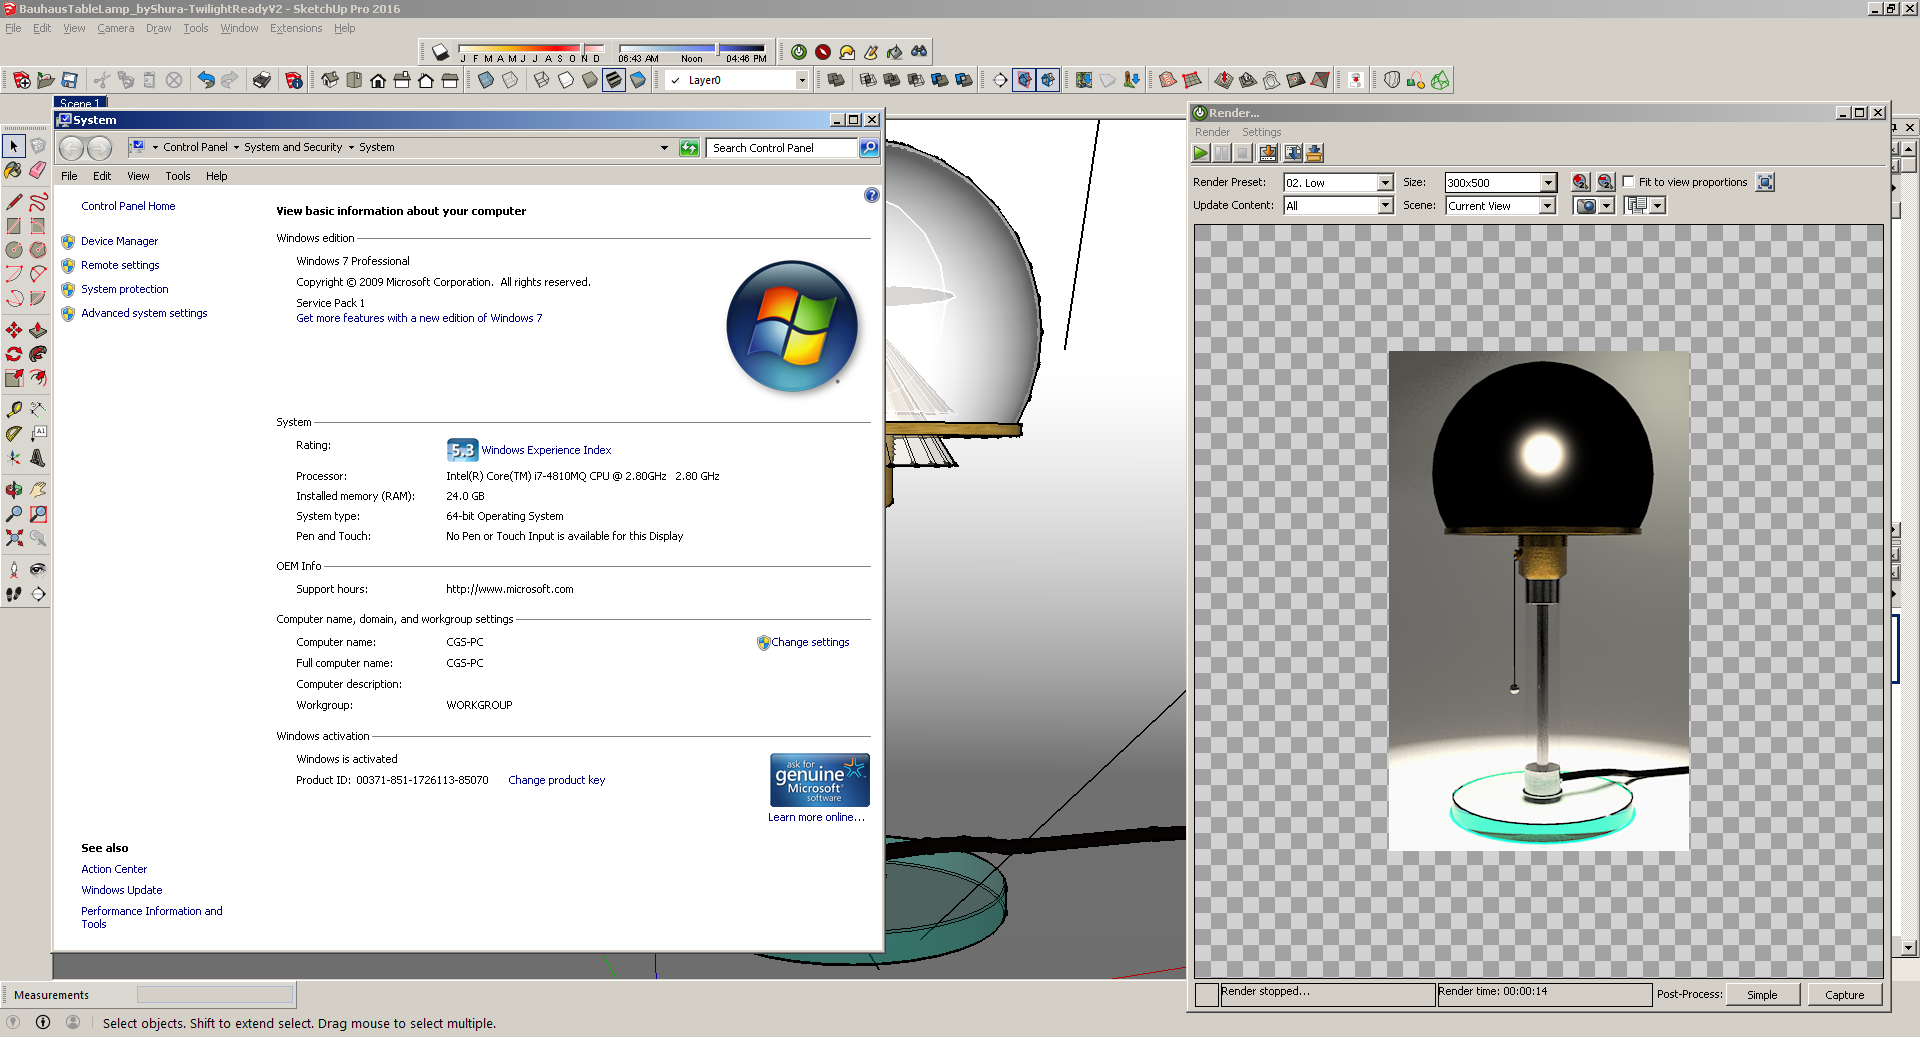The width and height of the screenshot is (1920, 1038).
Task: Select the Pan hand tool
Action: point(38,490)
